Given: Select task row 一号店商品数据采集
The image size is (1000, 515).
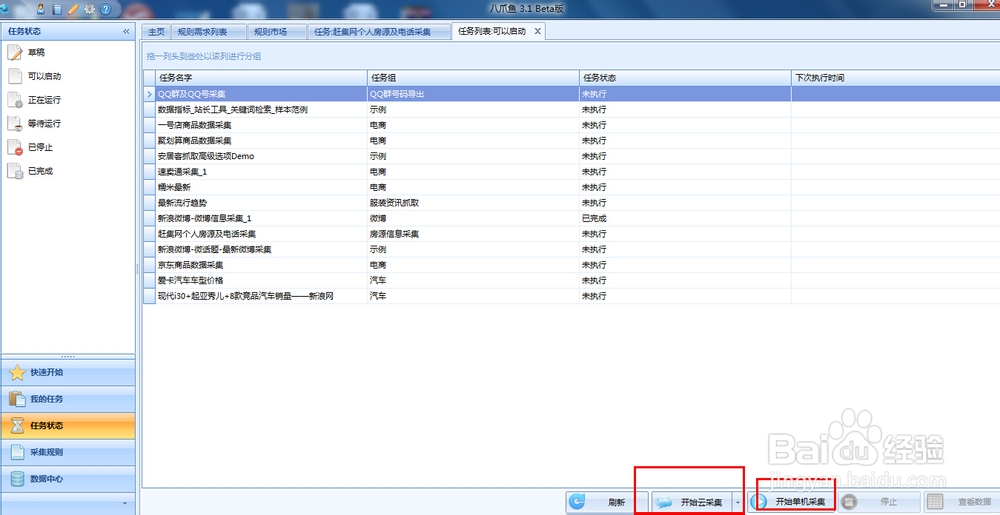Looking at the screenshot, I should (x=571, y=125).
